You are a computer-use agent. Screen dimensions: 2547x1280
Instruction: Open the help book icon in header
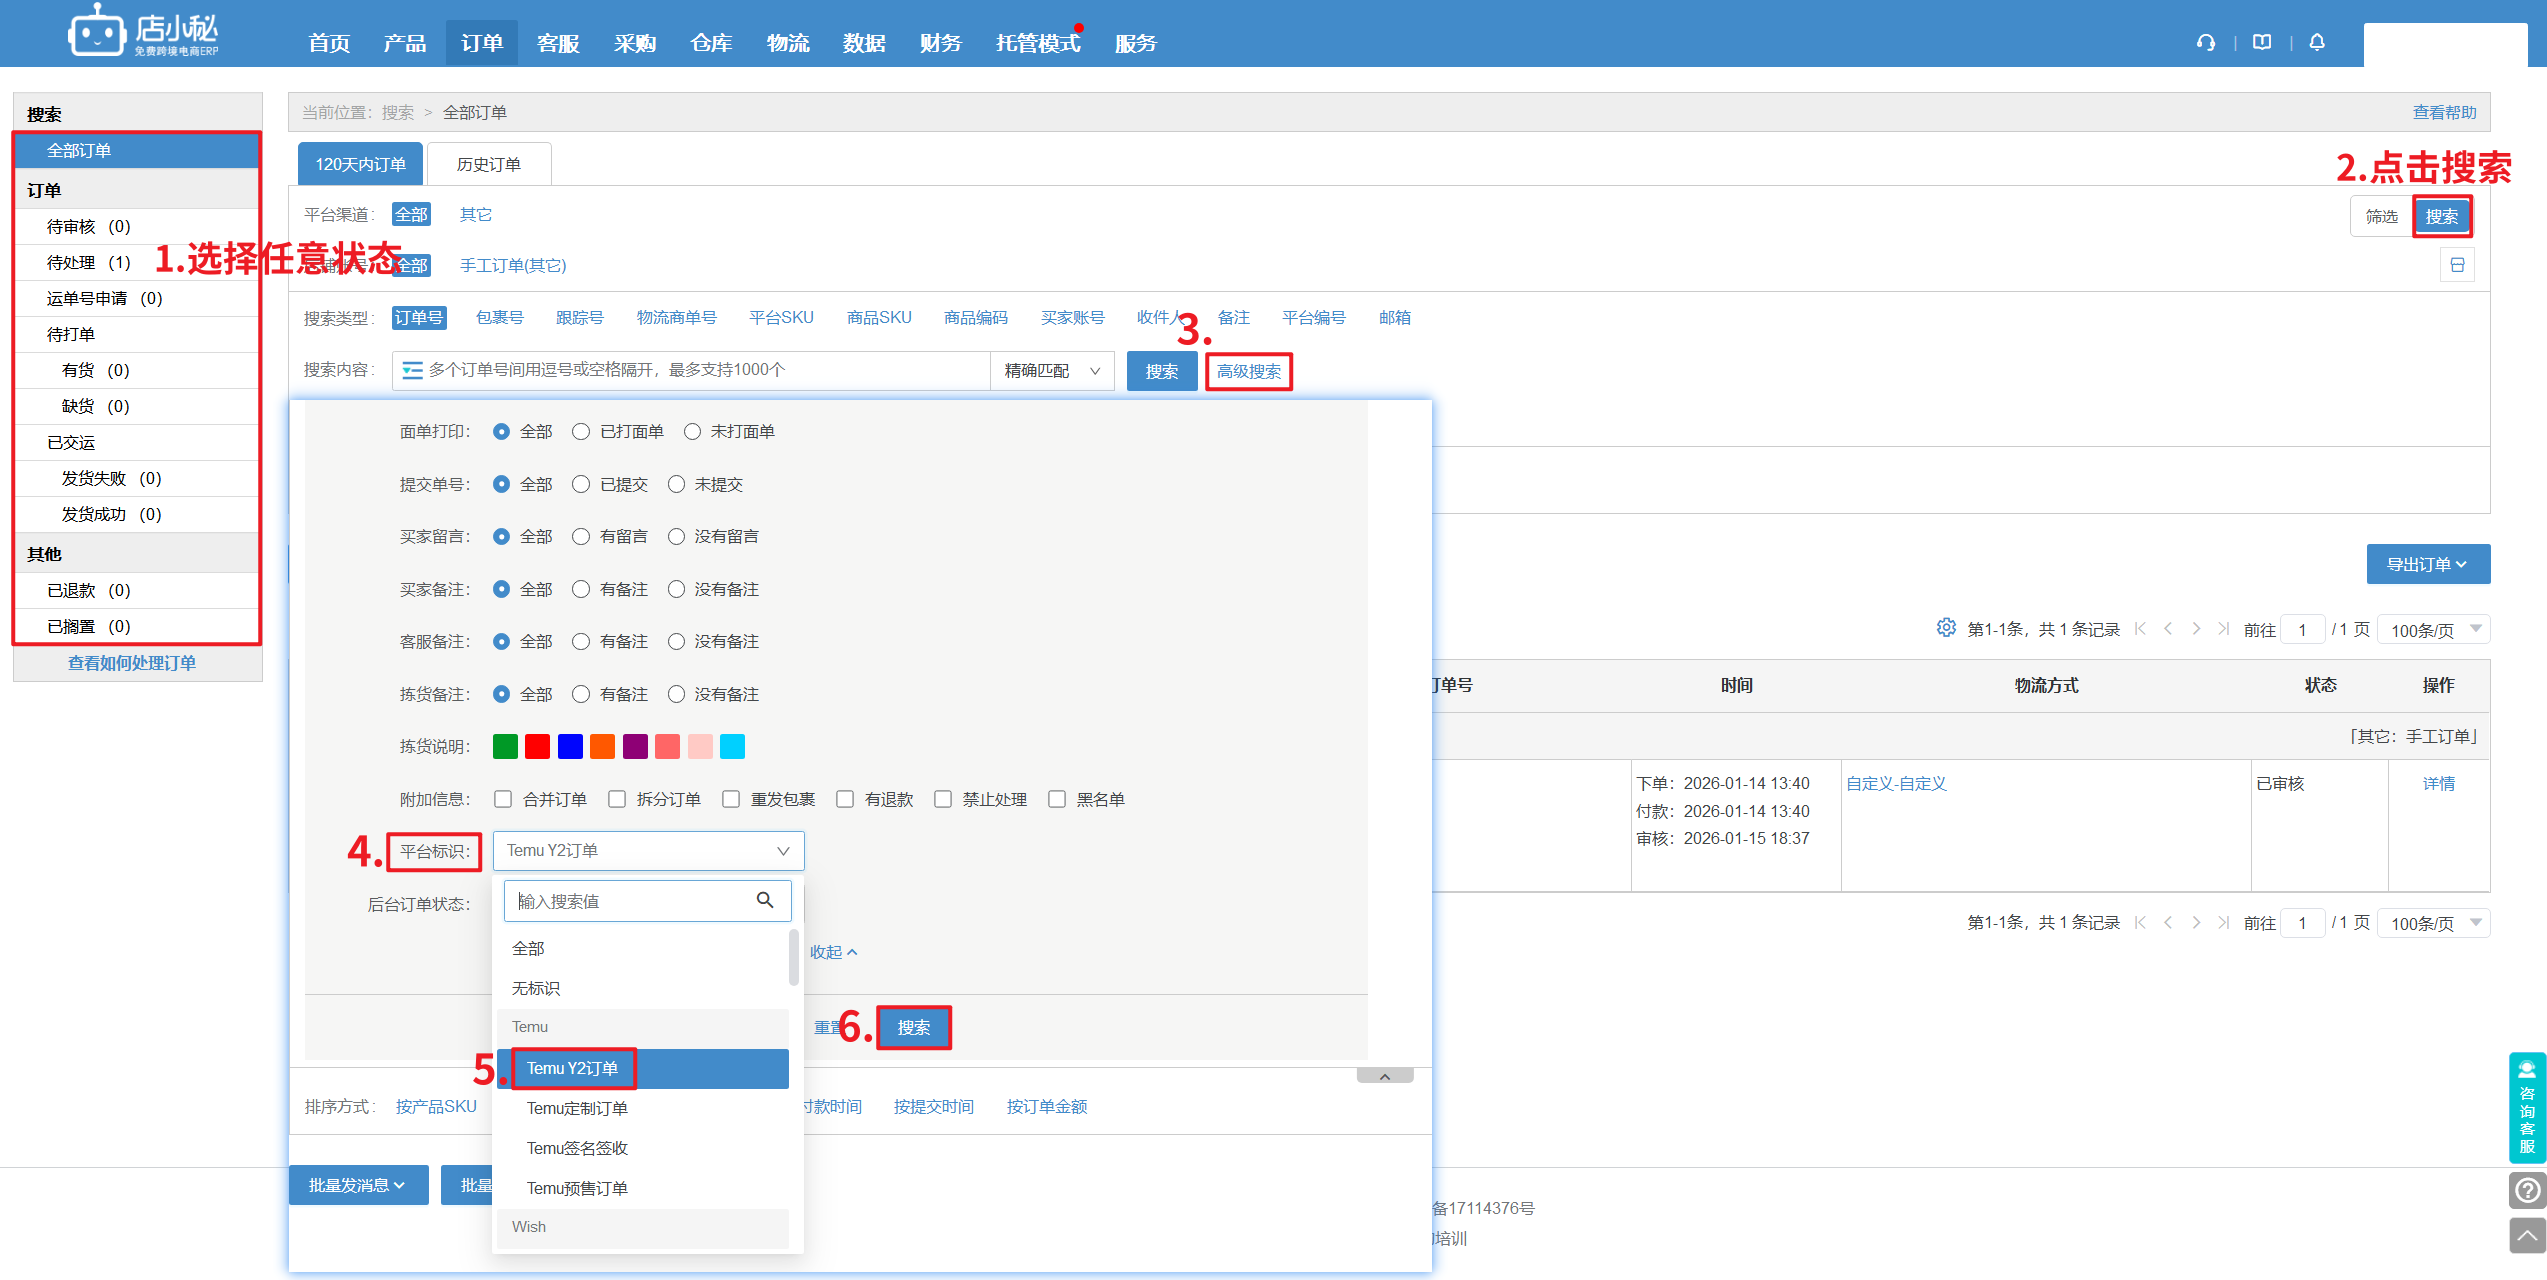pyautogui.click(x=2262, y=42)
